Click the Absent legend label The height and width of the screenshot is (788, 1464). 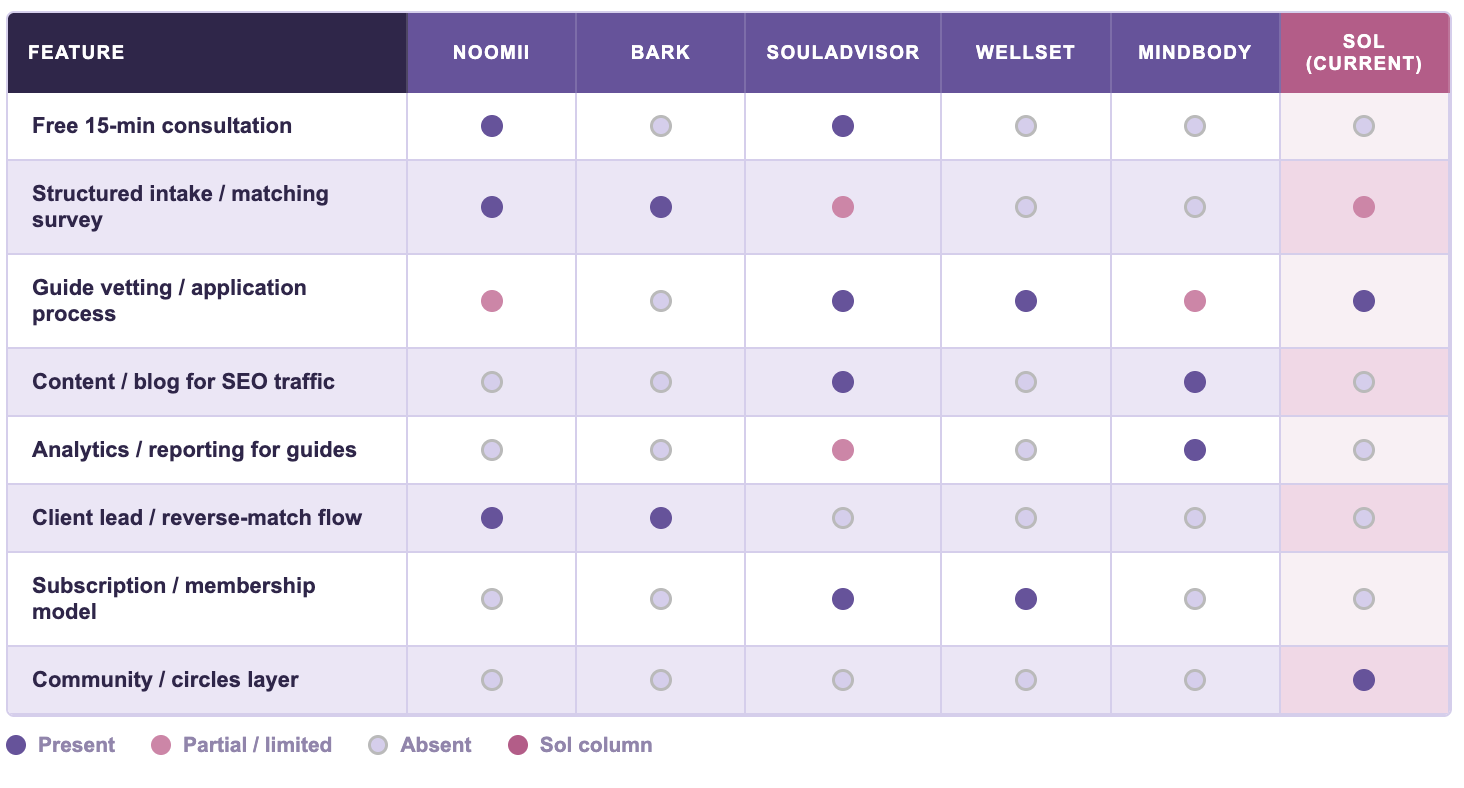436,745
